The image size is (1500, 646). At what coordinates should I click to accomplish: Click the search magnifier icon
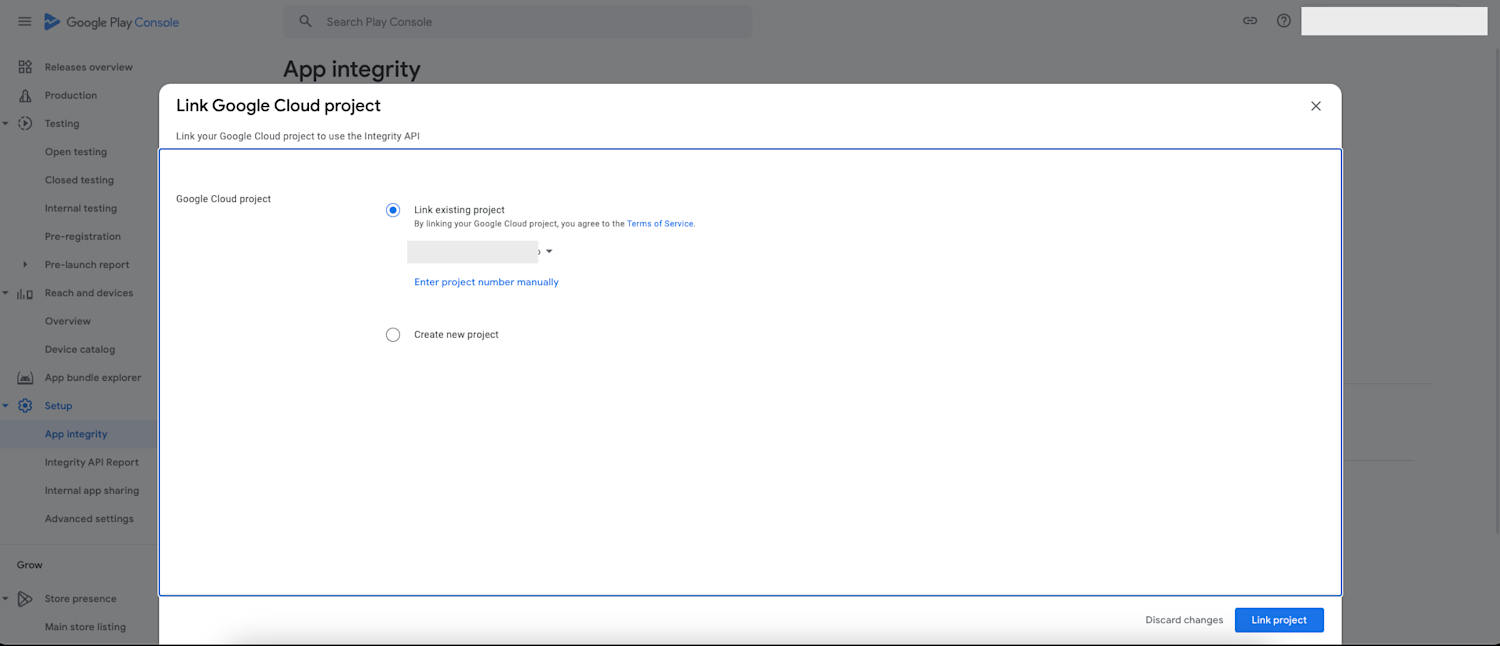point(305,20)
